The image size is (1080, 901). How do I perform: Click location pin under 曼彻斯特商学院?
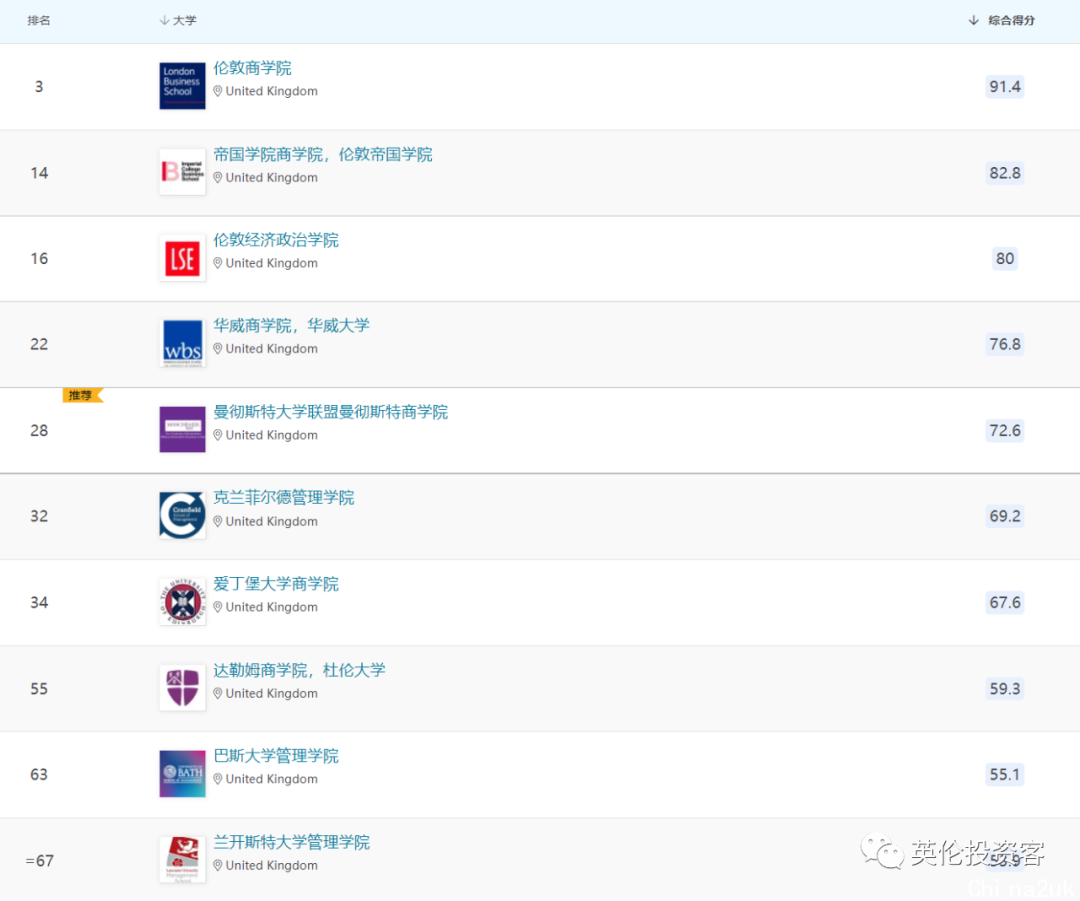tap(218, 435)
